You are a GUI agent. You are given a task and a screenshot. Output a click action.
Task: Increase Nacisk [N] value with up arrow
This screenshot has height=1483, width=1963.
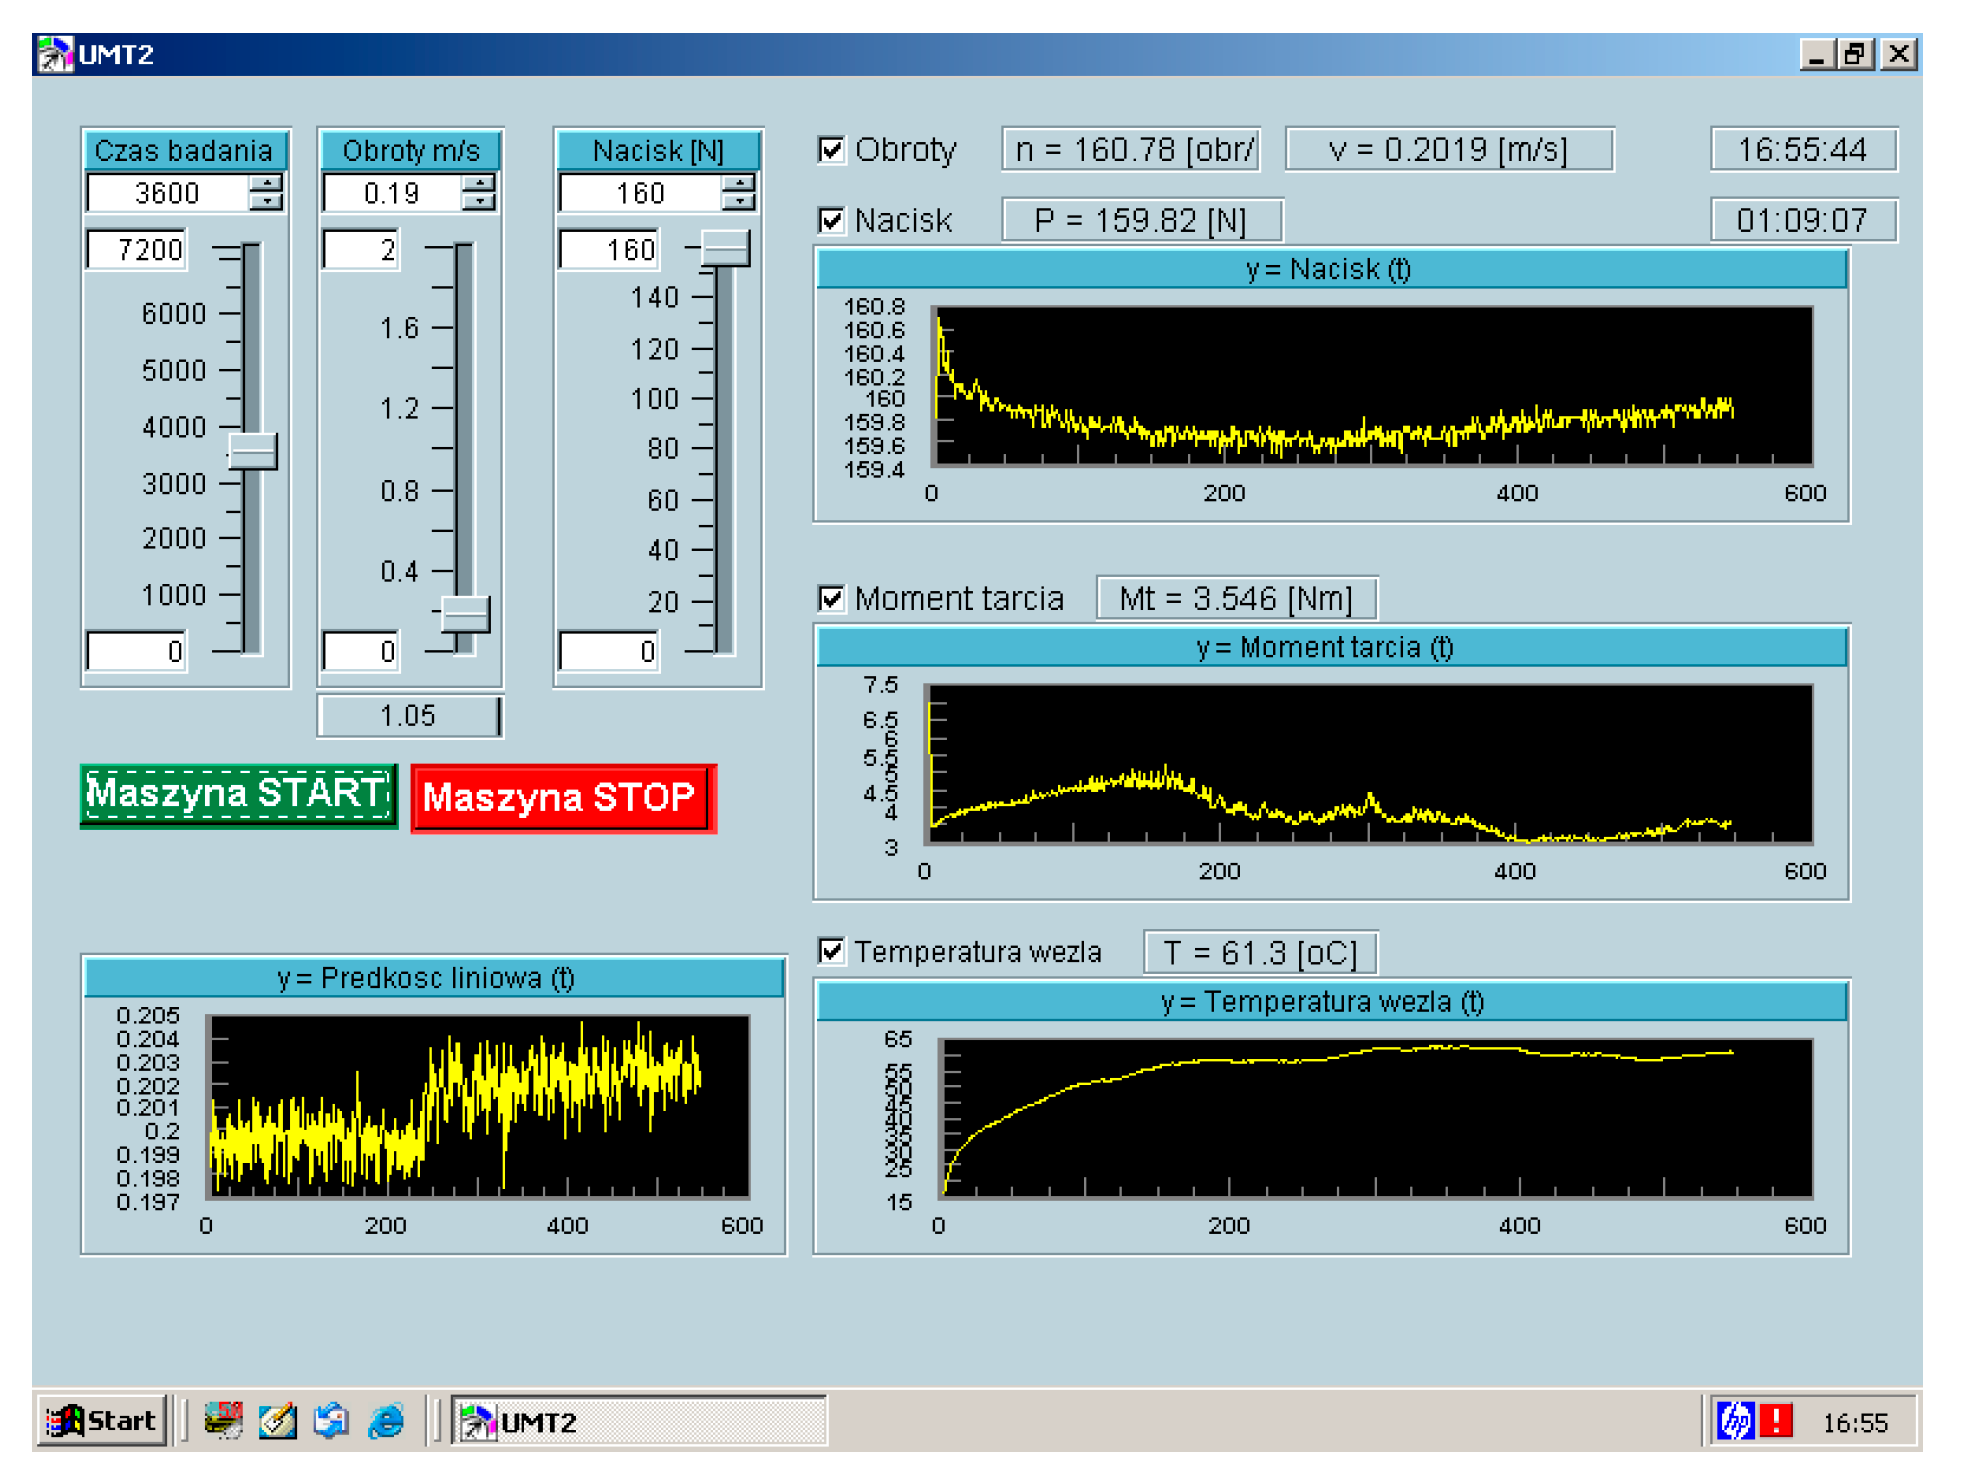738,184
